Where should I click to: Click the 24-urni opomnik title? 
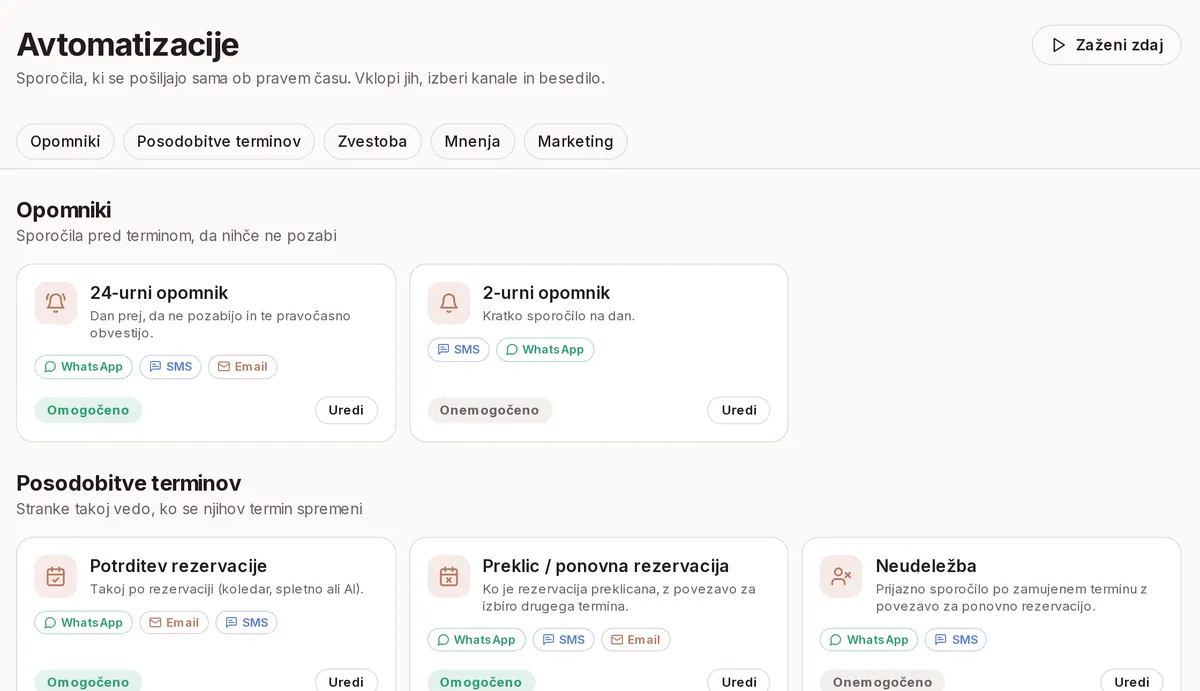point(159,293)
